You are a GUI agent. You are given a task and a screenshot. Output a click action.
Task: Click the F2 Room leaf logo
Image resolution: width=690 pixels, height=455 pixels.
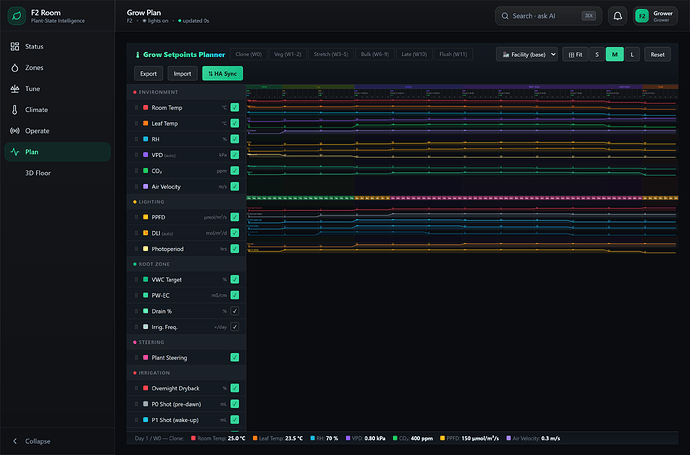click(x=17, y=16)
